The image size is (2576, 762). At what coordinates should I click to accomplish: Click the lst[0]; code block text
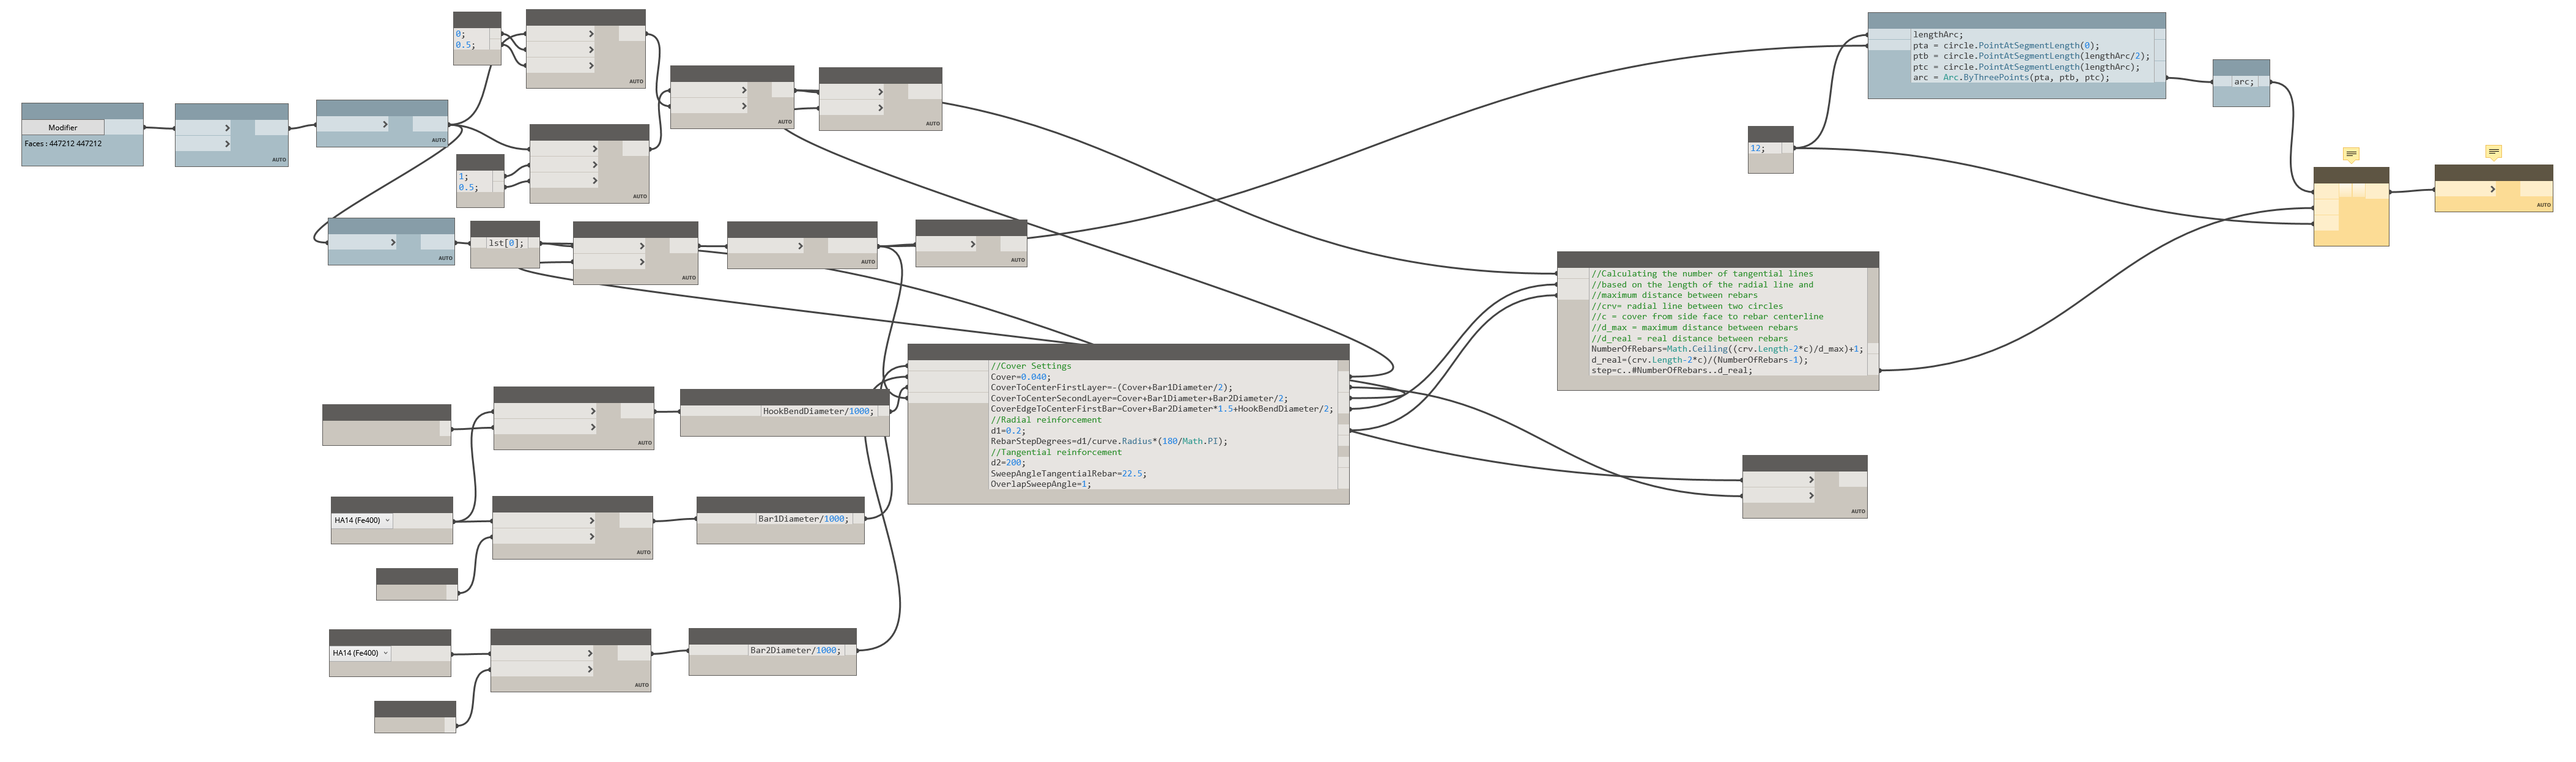(505, 243)
